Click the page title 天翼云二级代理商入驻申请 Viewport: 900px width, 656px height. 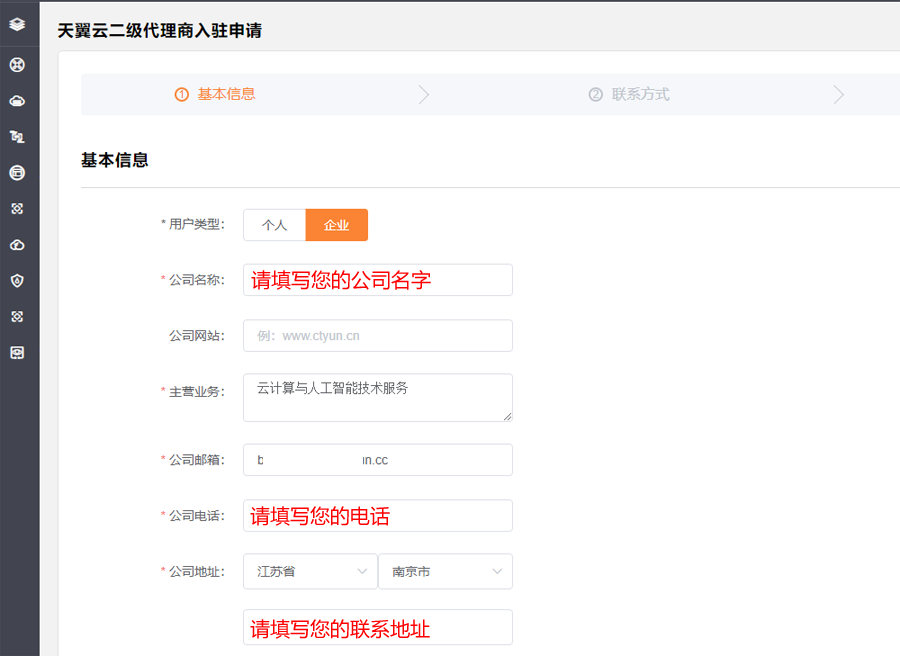pyautogui.click(x=160, y=30)
